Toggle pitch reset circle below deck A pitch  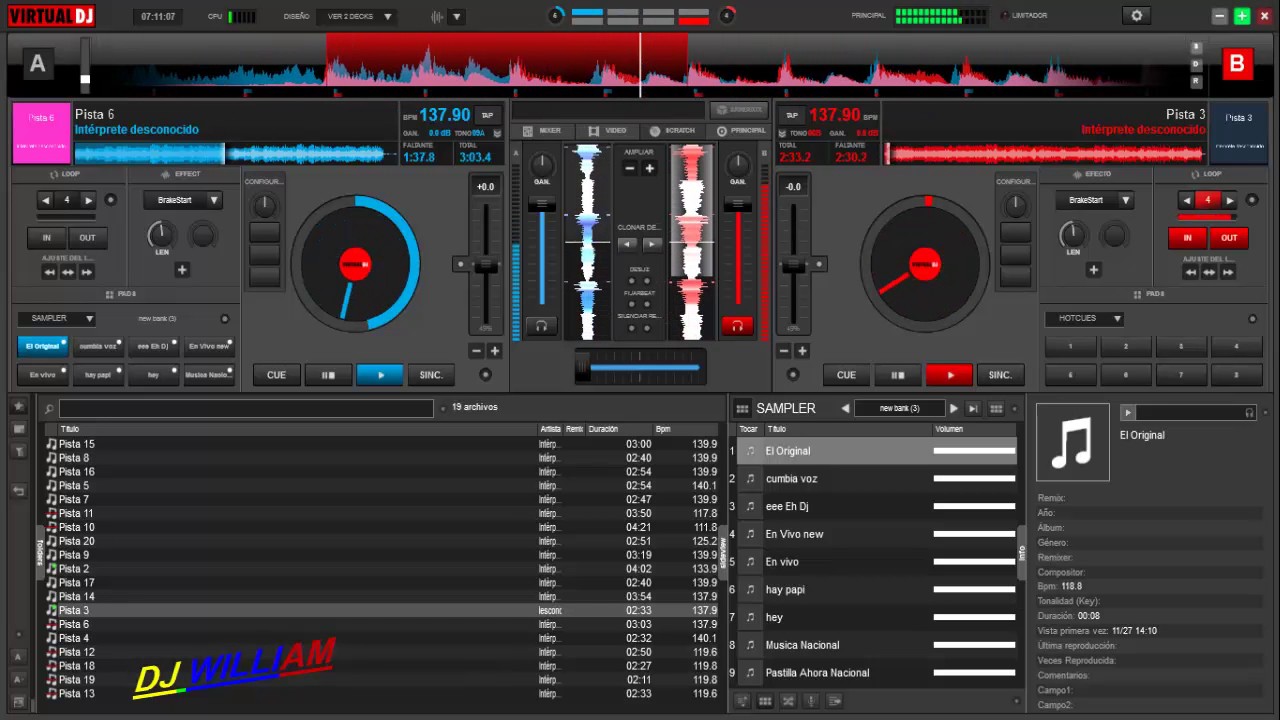point(485,375)
